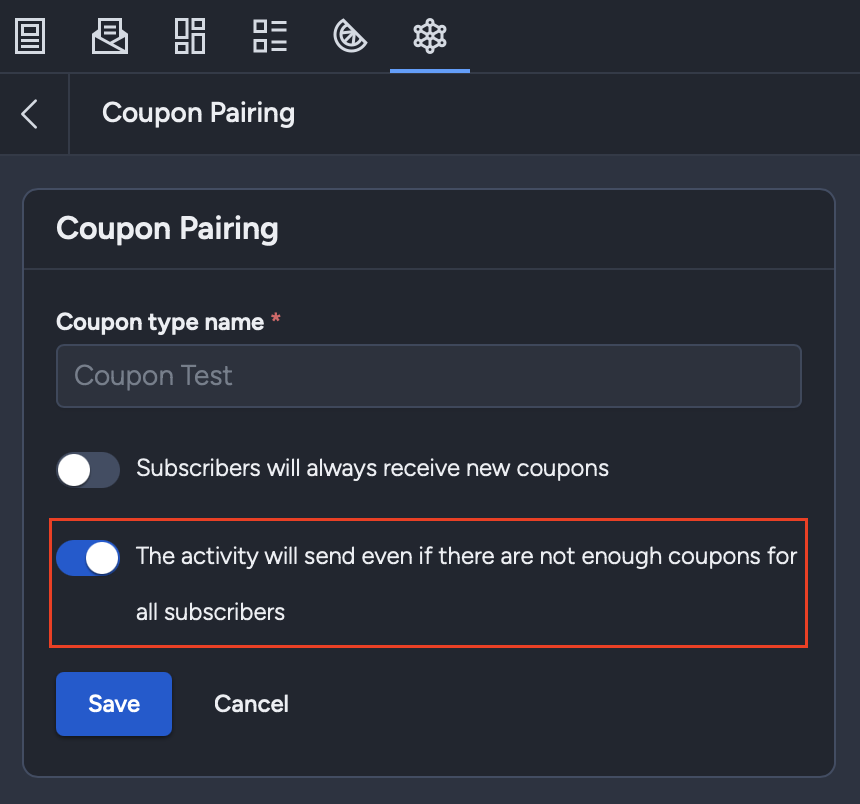Disable the 'activity will send' coupon toggle
This screenshot has height=804, width=860.
[88, 558]
